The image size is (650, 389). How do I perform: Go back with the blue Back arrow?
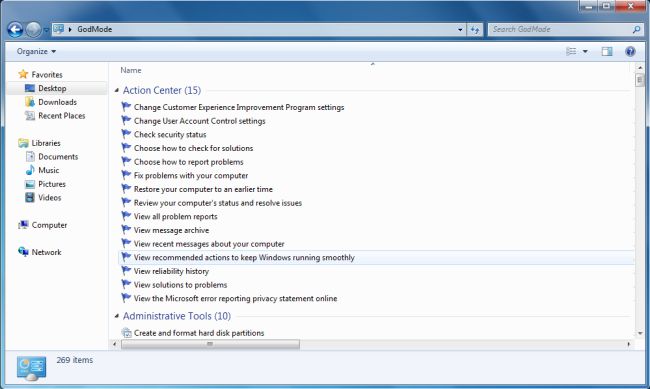15,29
